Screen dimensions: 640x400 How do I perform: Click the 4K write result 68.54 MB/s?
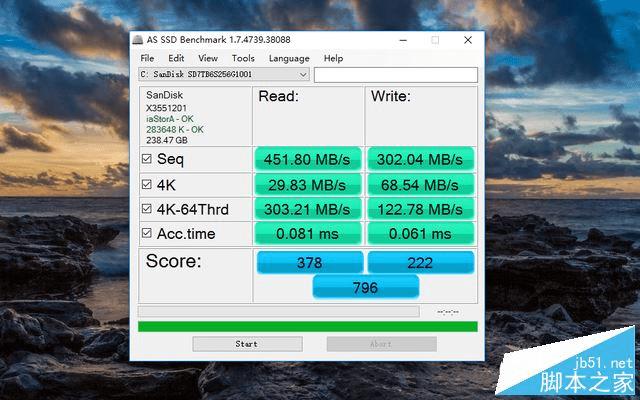(420, 185)
